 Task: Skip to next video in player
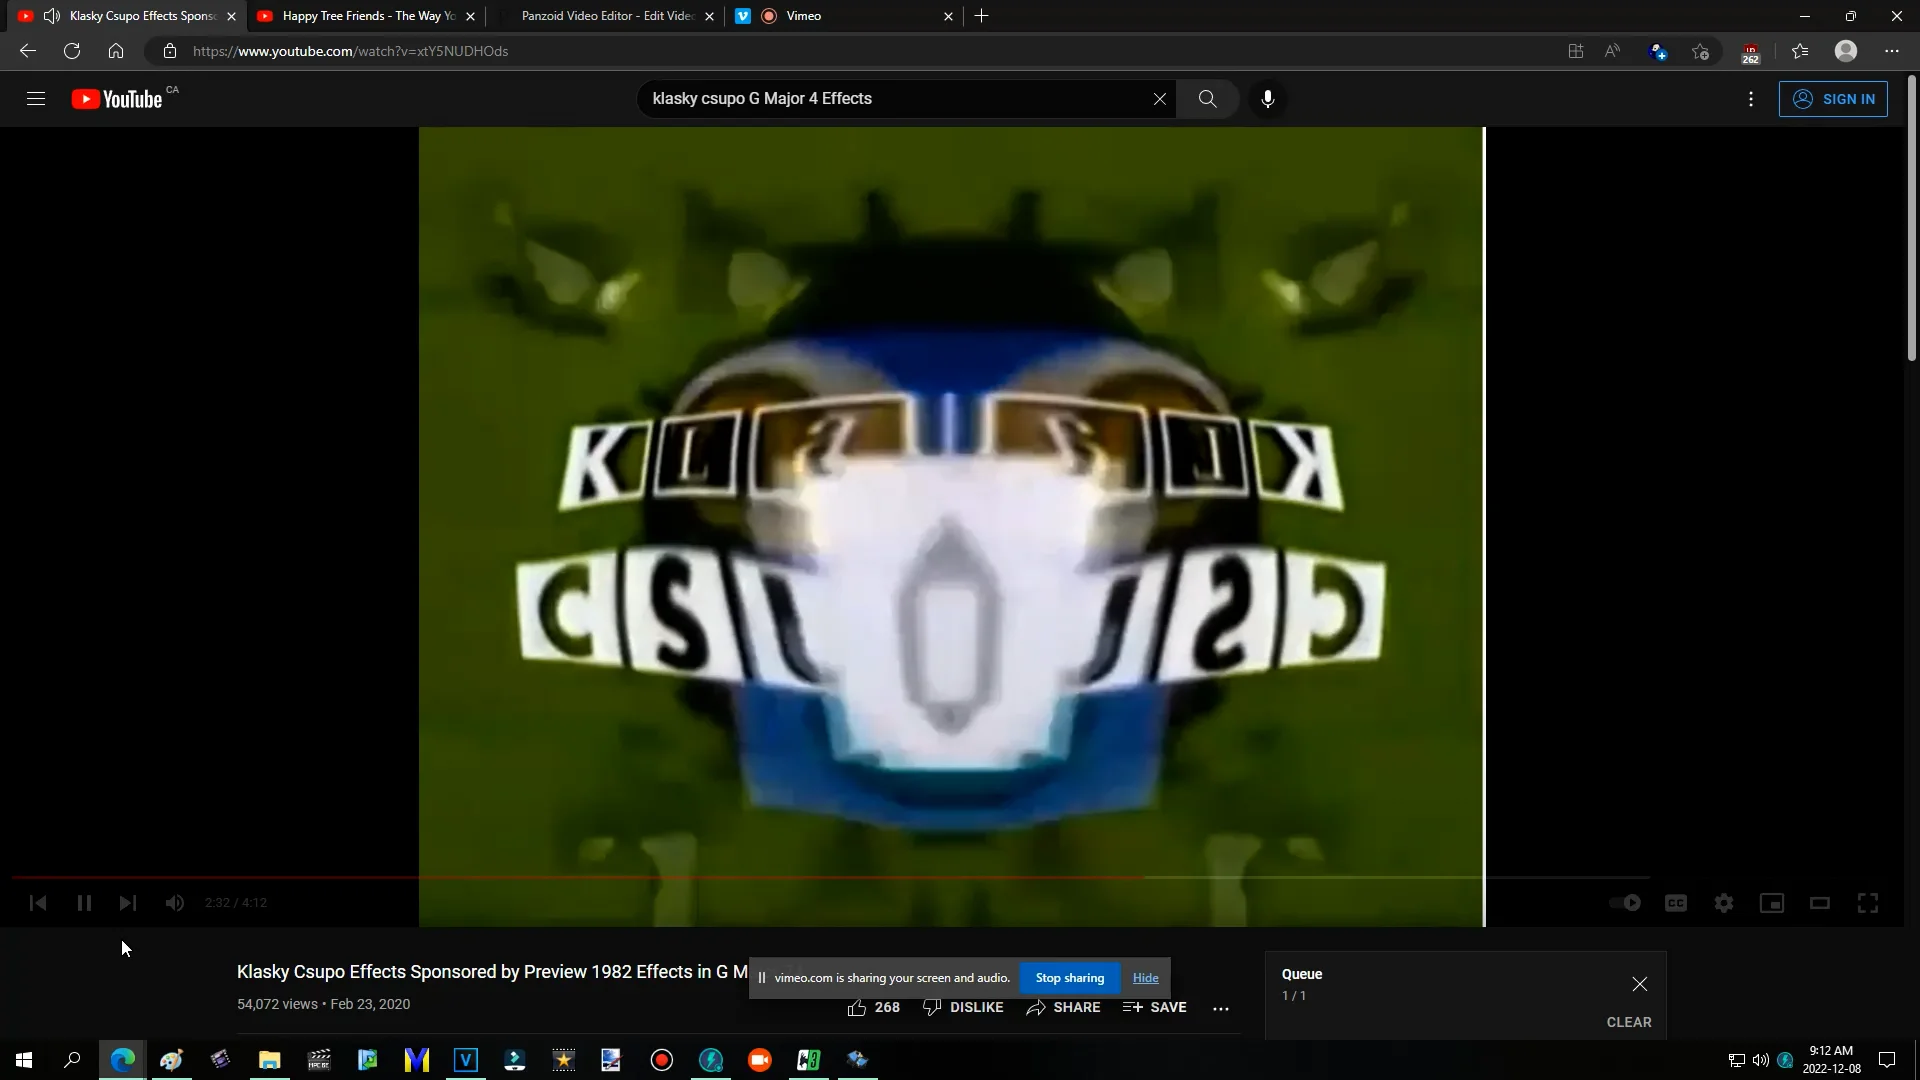tap(128, 903)
